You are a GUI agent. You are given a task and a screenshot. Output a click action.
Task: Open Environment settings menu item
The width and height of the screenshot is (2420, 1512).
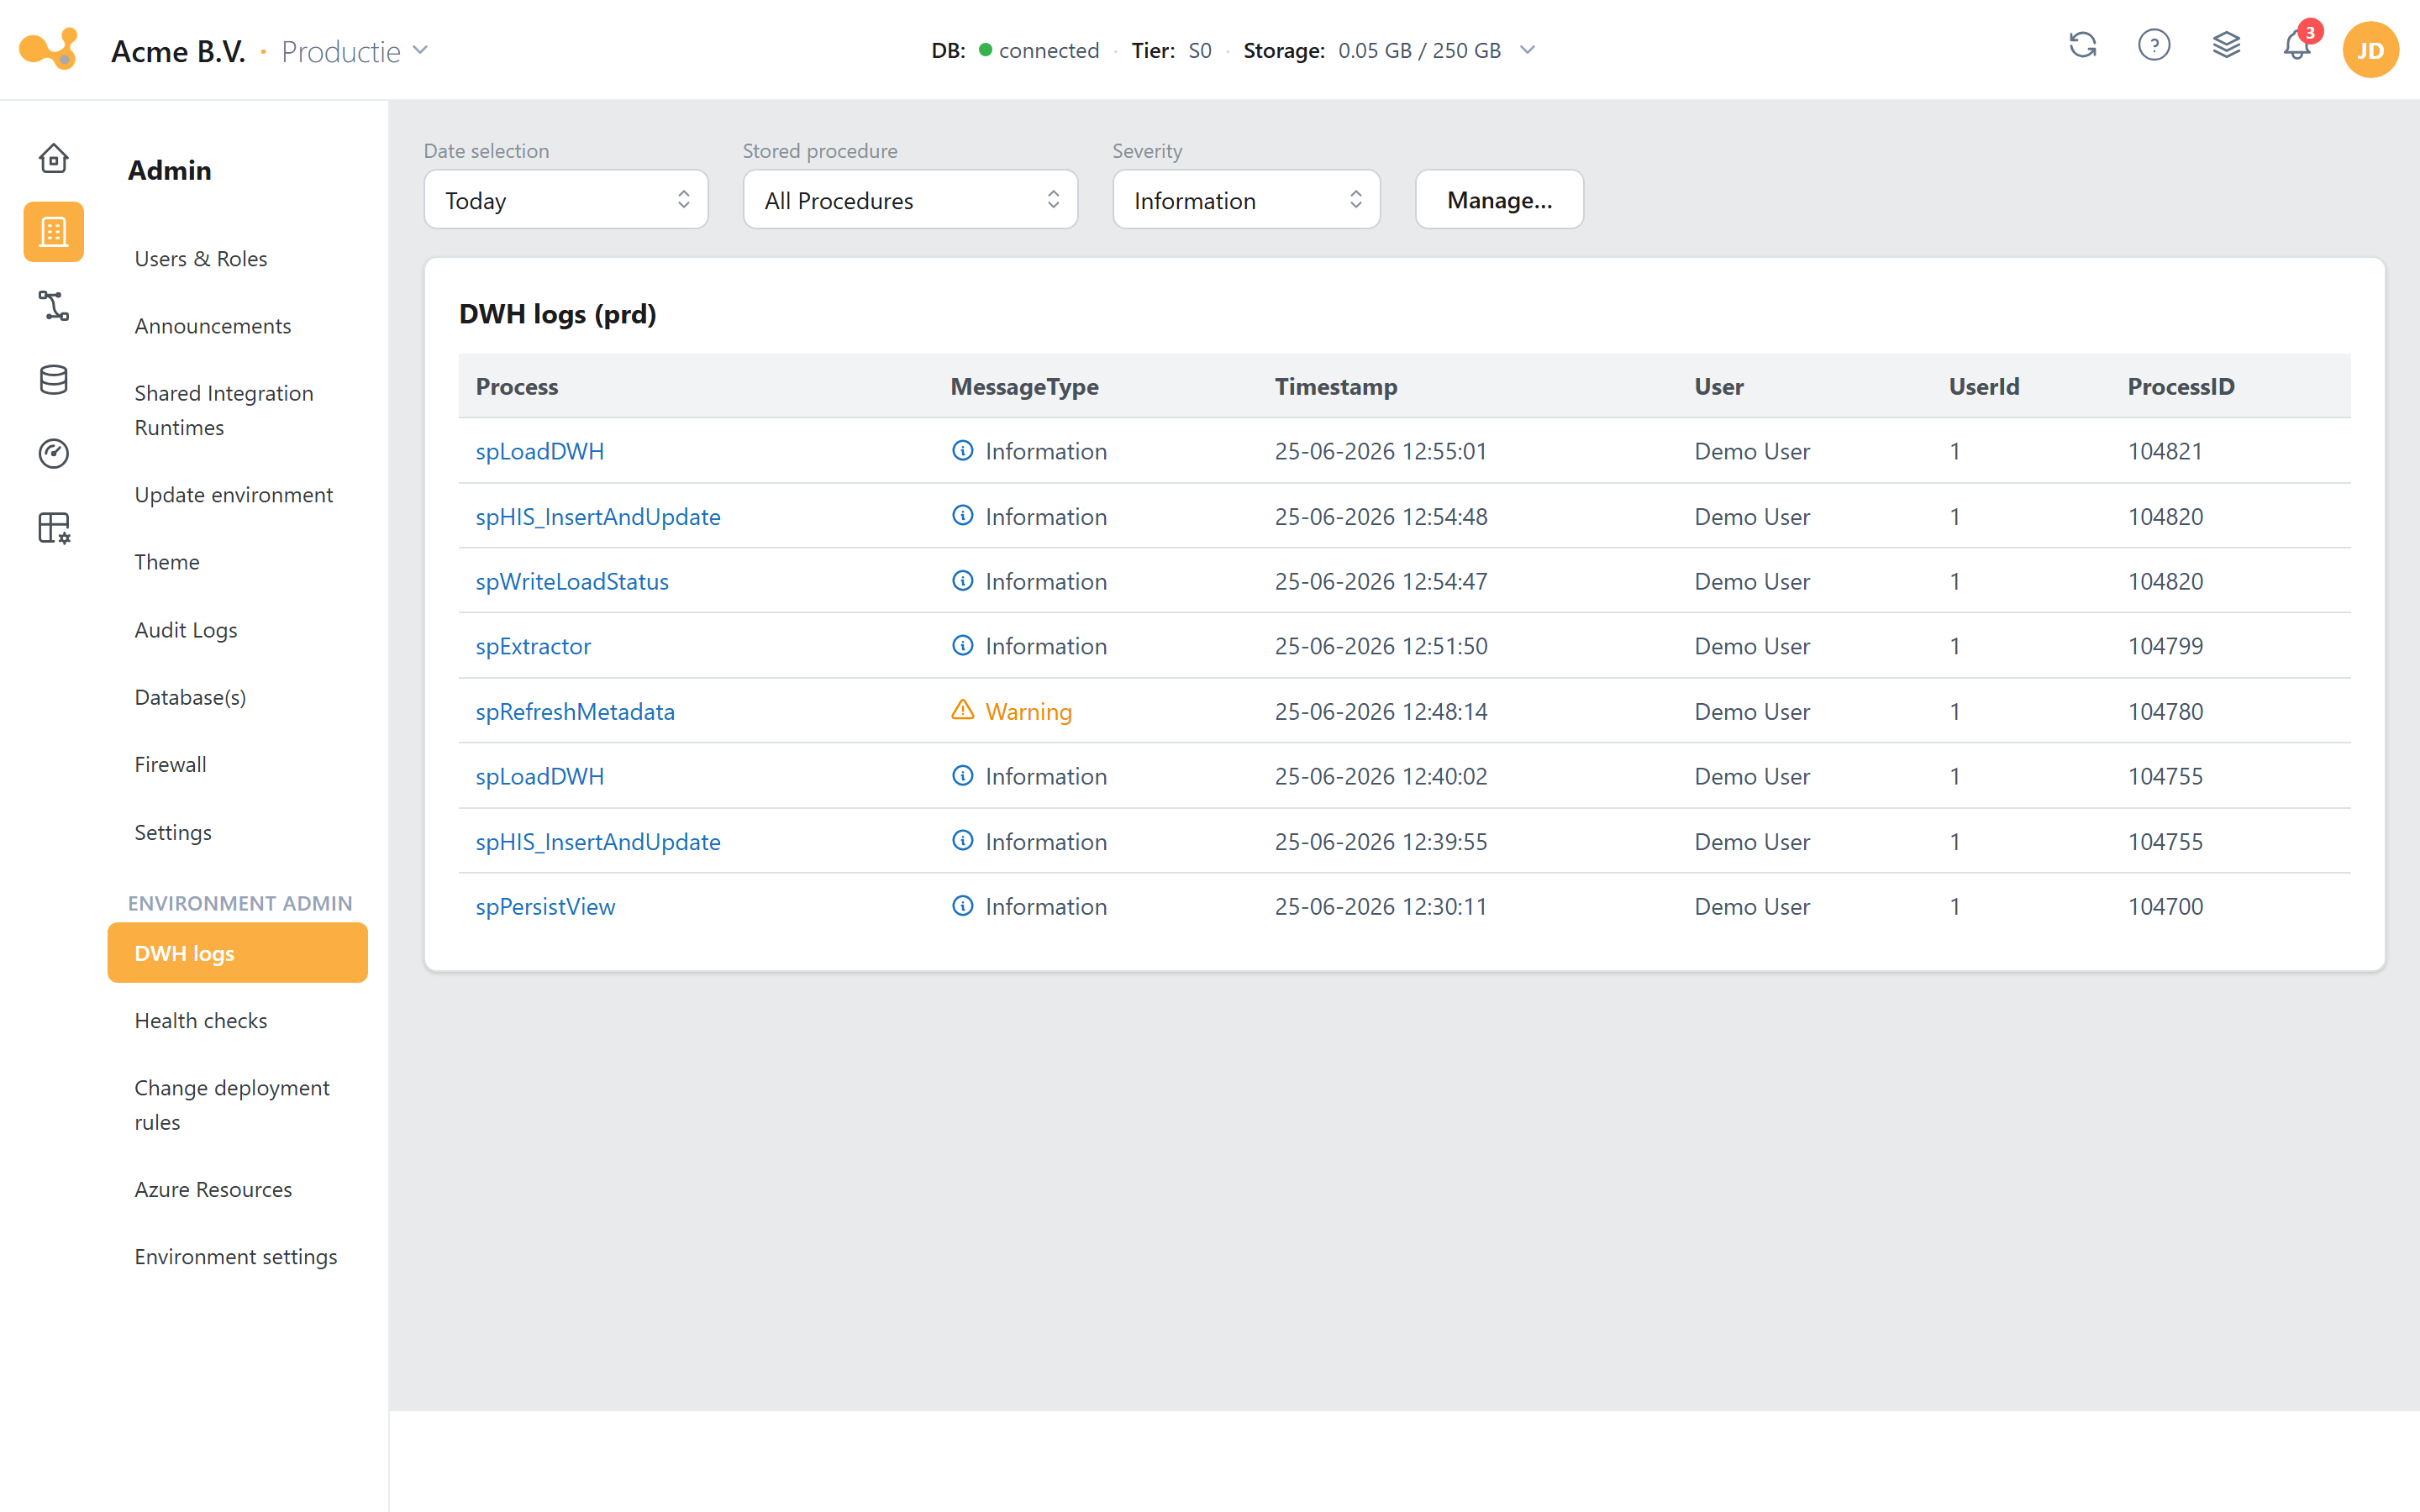pos(236,1257)
